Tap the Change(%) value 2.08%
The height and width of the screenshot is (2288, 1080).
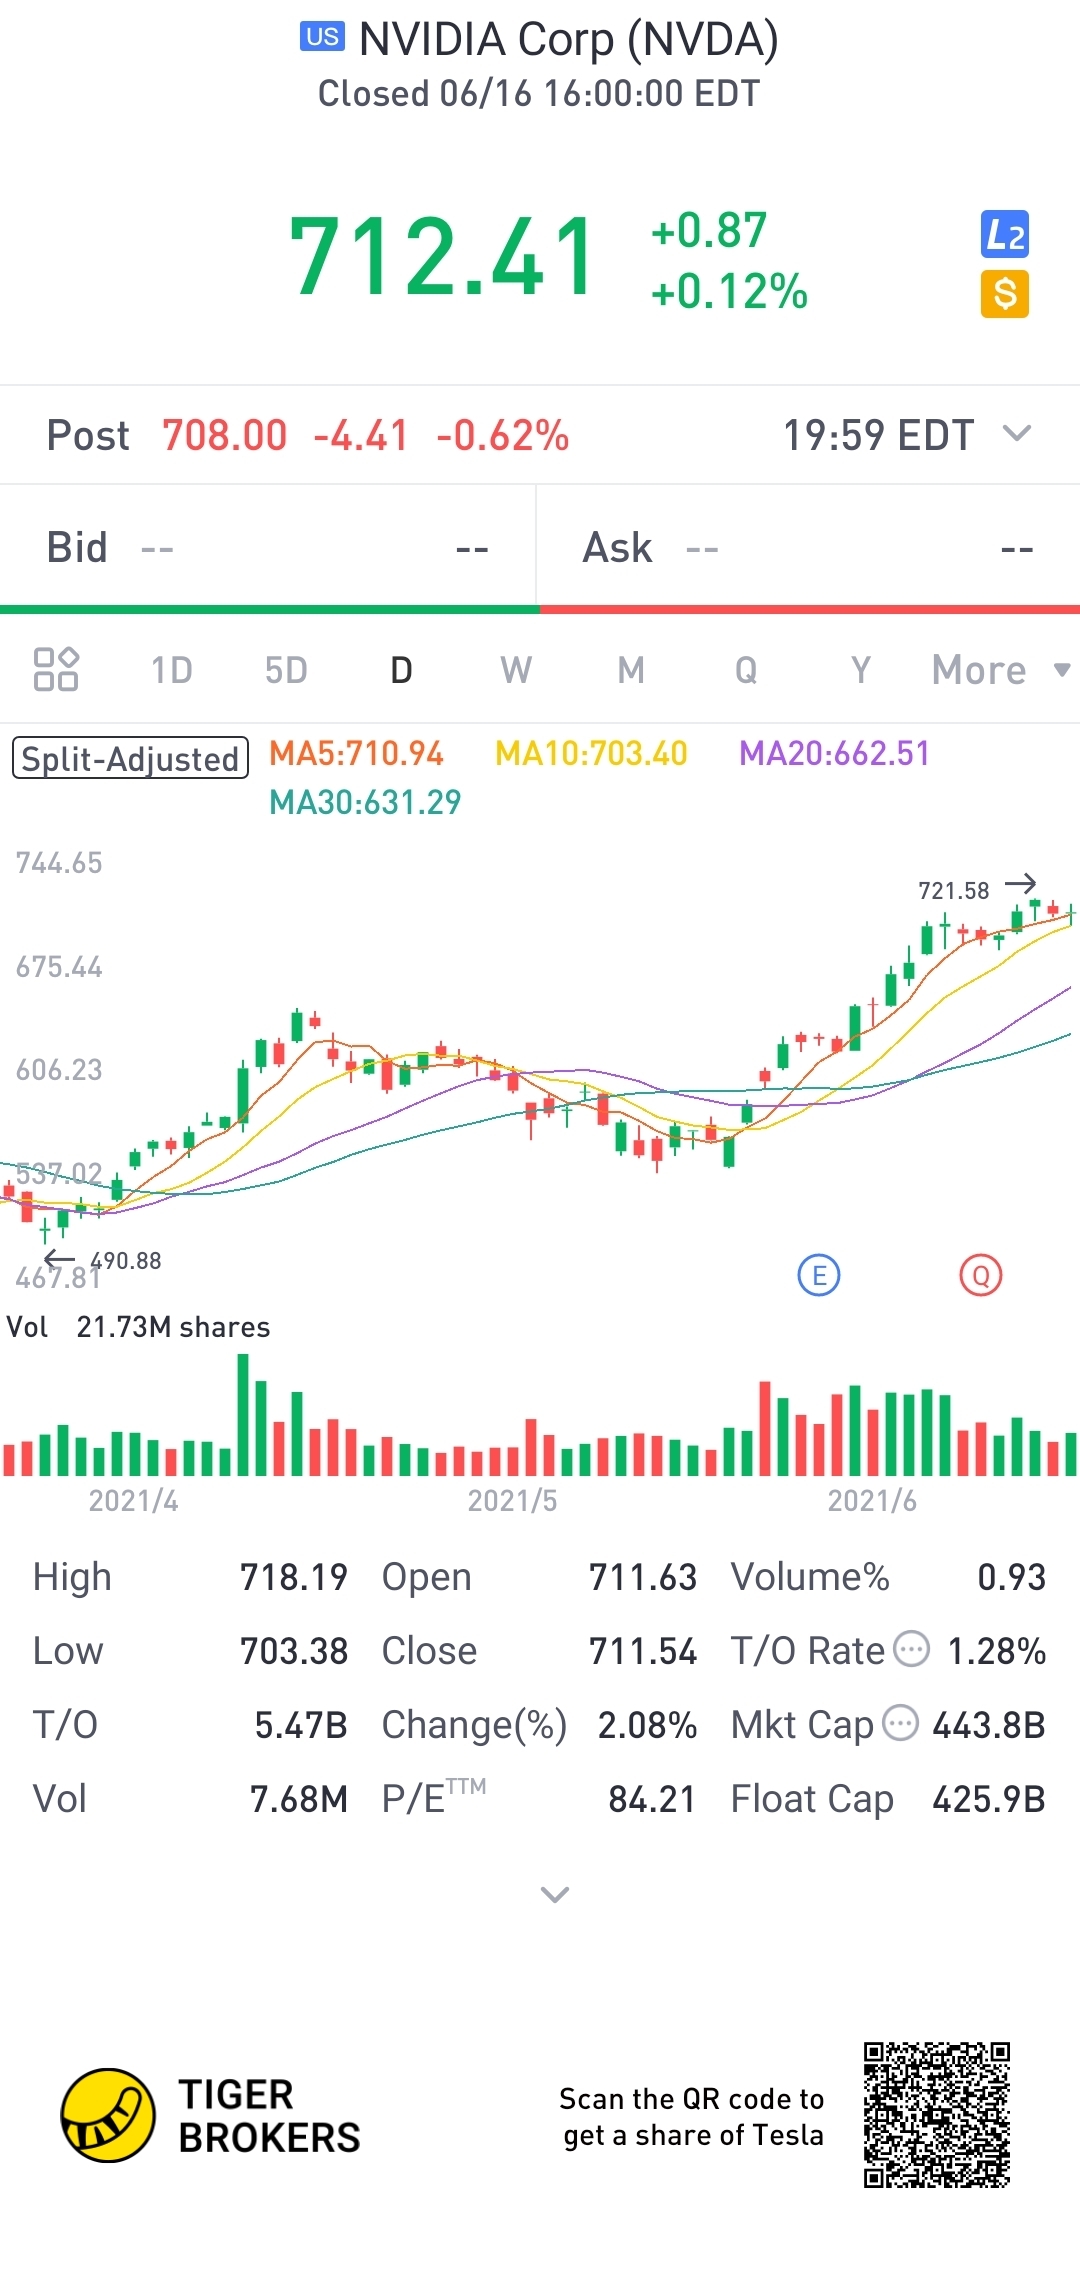coord(647,1725)
